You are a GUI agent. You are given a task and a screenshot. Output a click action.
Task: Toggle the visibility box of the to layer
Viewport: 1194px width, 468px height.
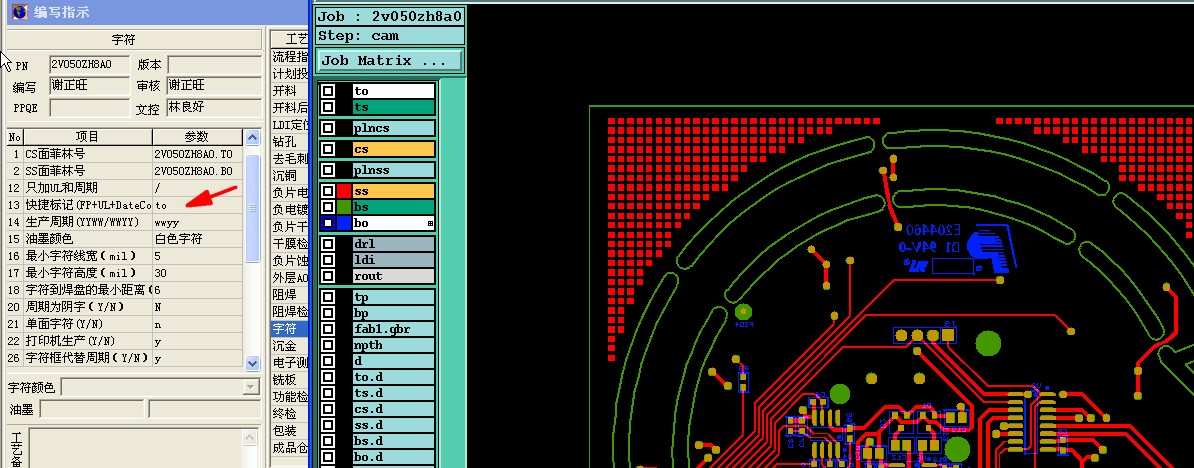[328, 91]
